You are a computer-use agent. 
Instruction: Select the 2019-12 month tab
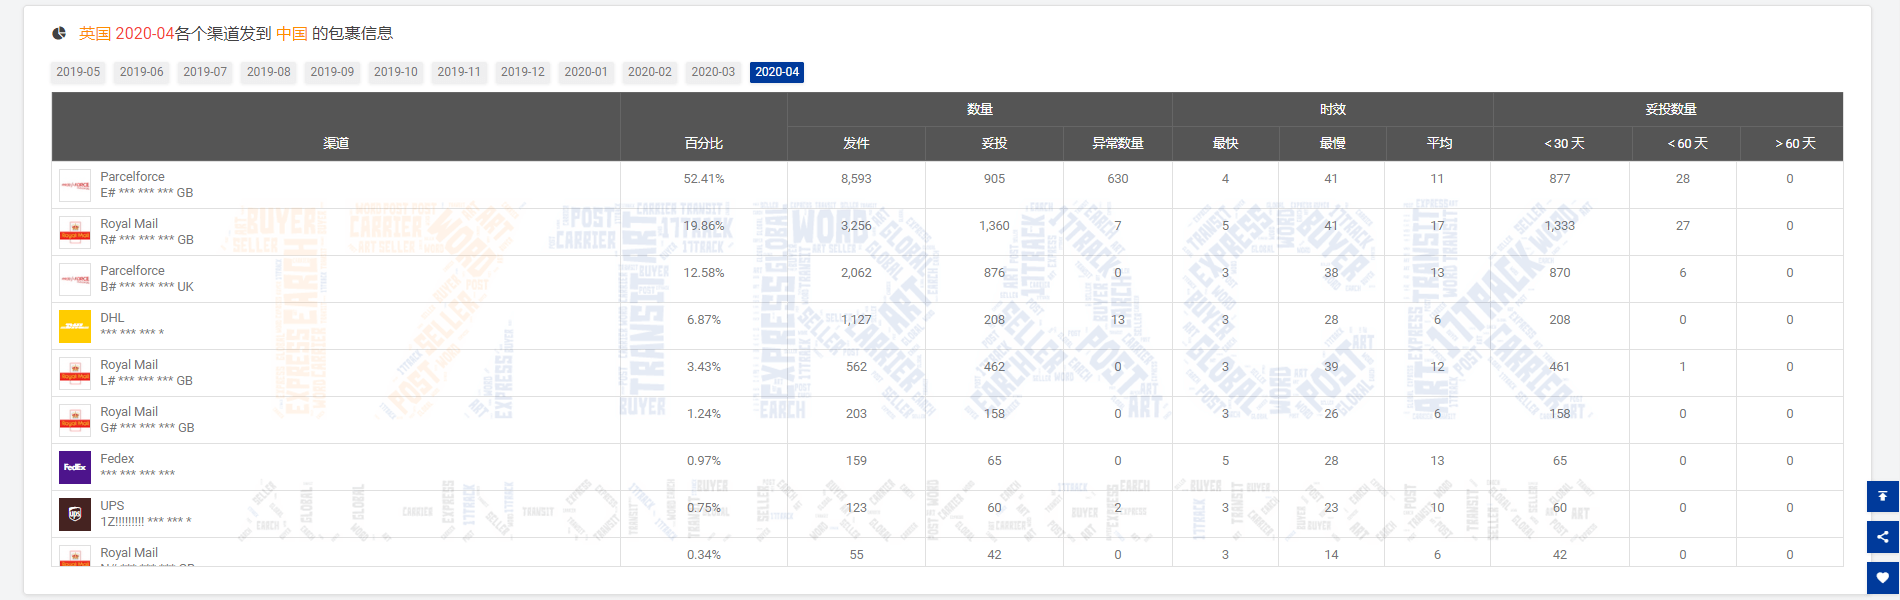click(x=523, y=72)
